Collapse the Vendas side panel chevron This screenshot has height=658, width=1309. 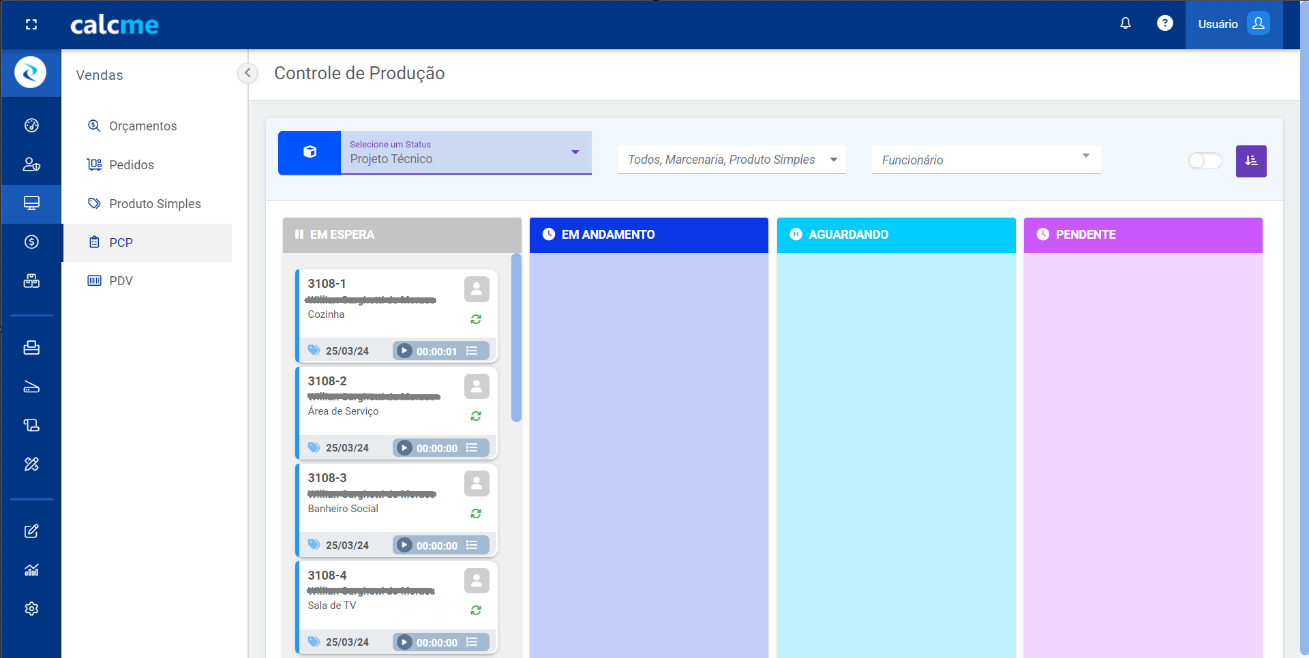tap(247, 73)
